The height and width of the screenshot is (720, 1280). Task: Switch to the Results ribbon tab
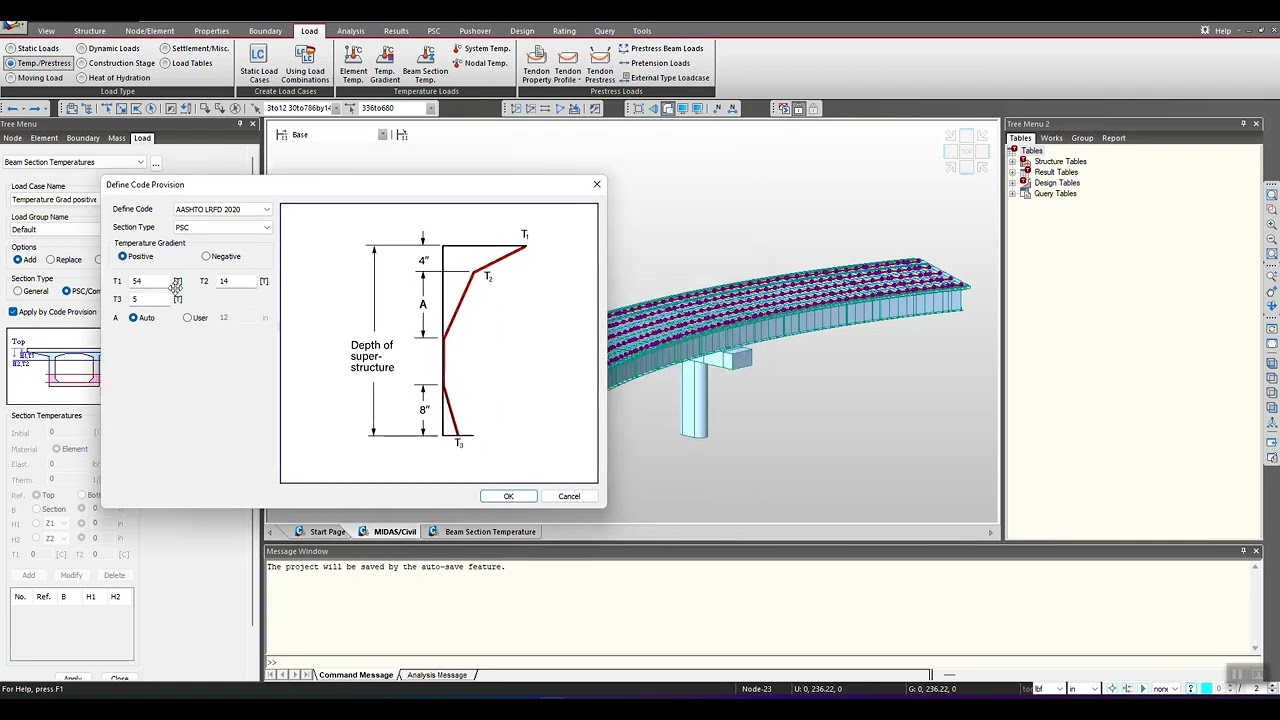396,31
